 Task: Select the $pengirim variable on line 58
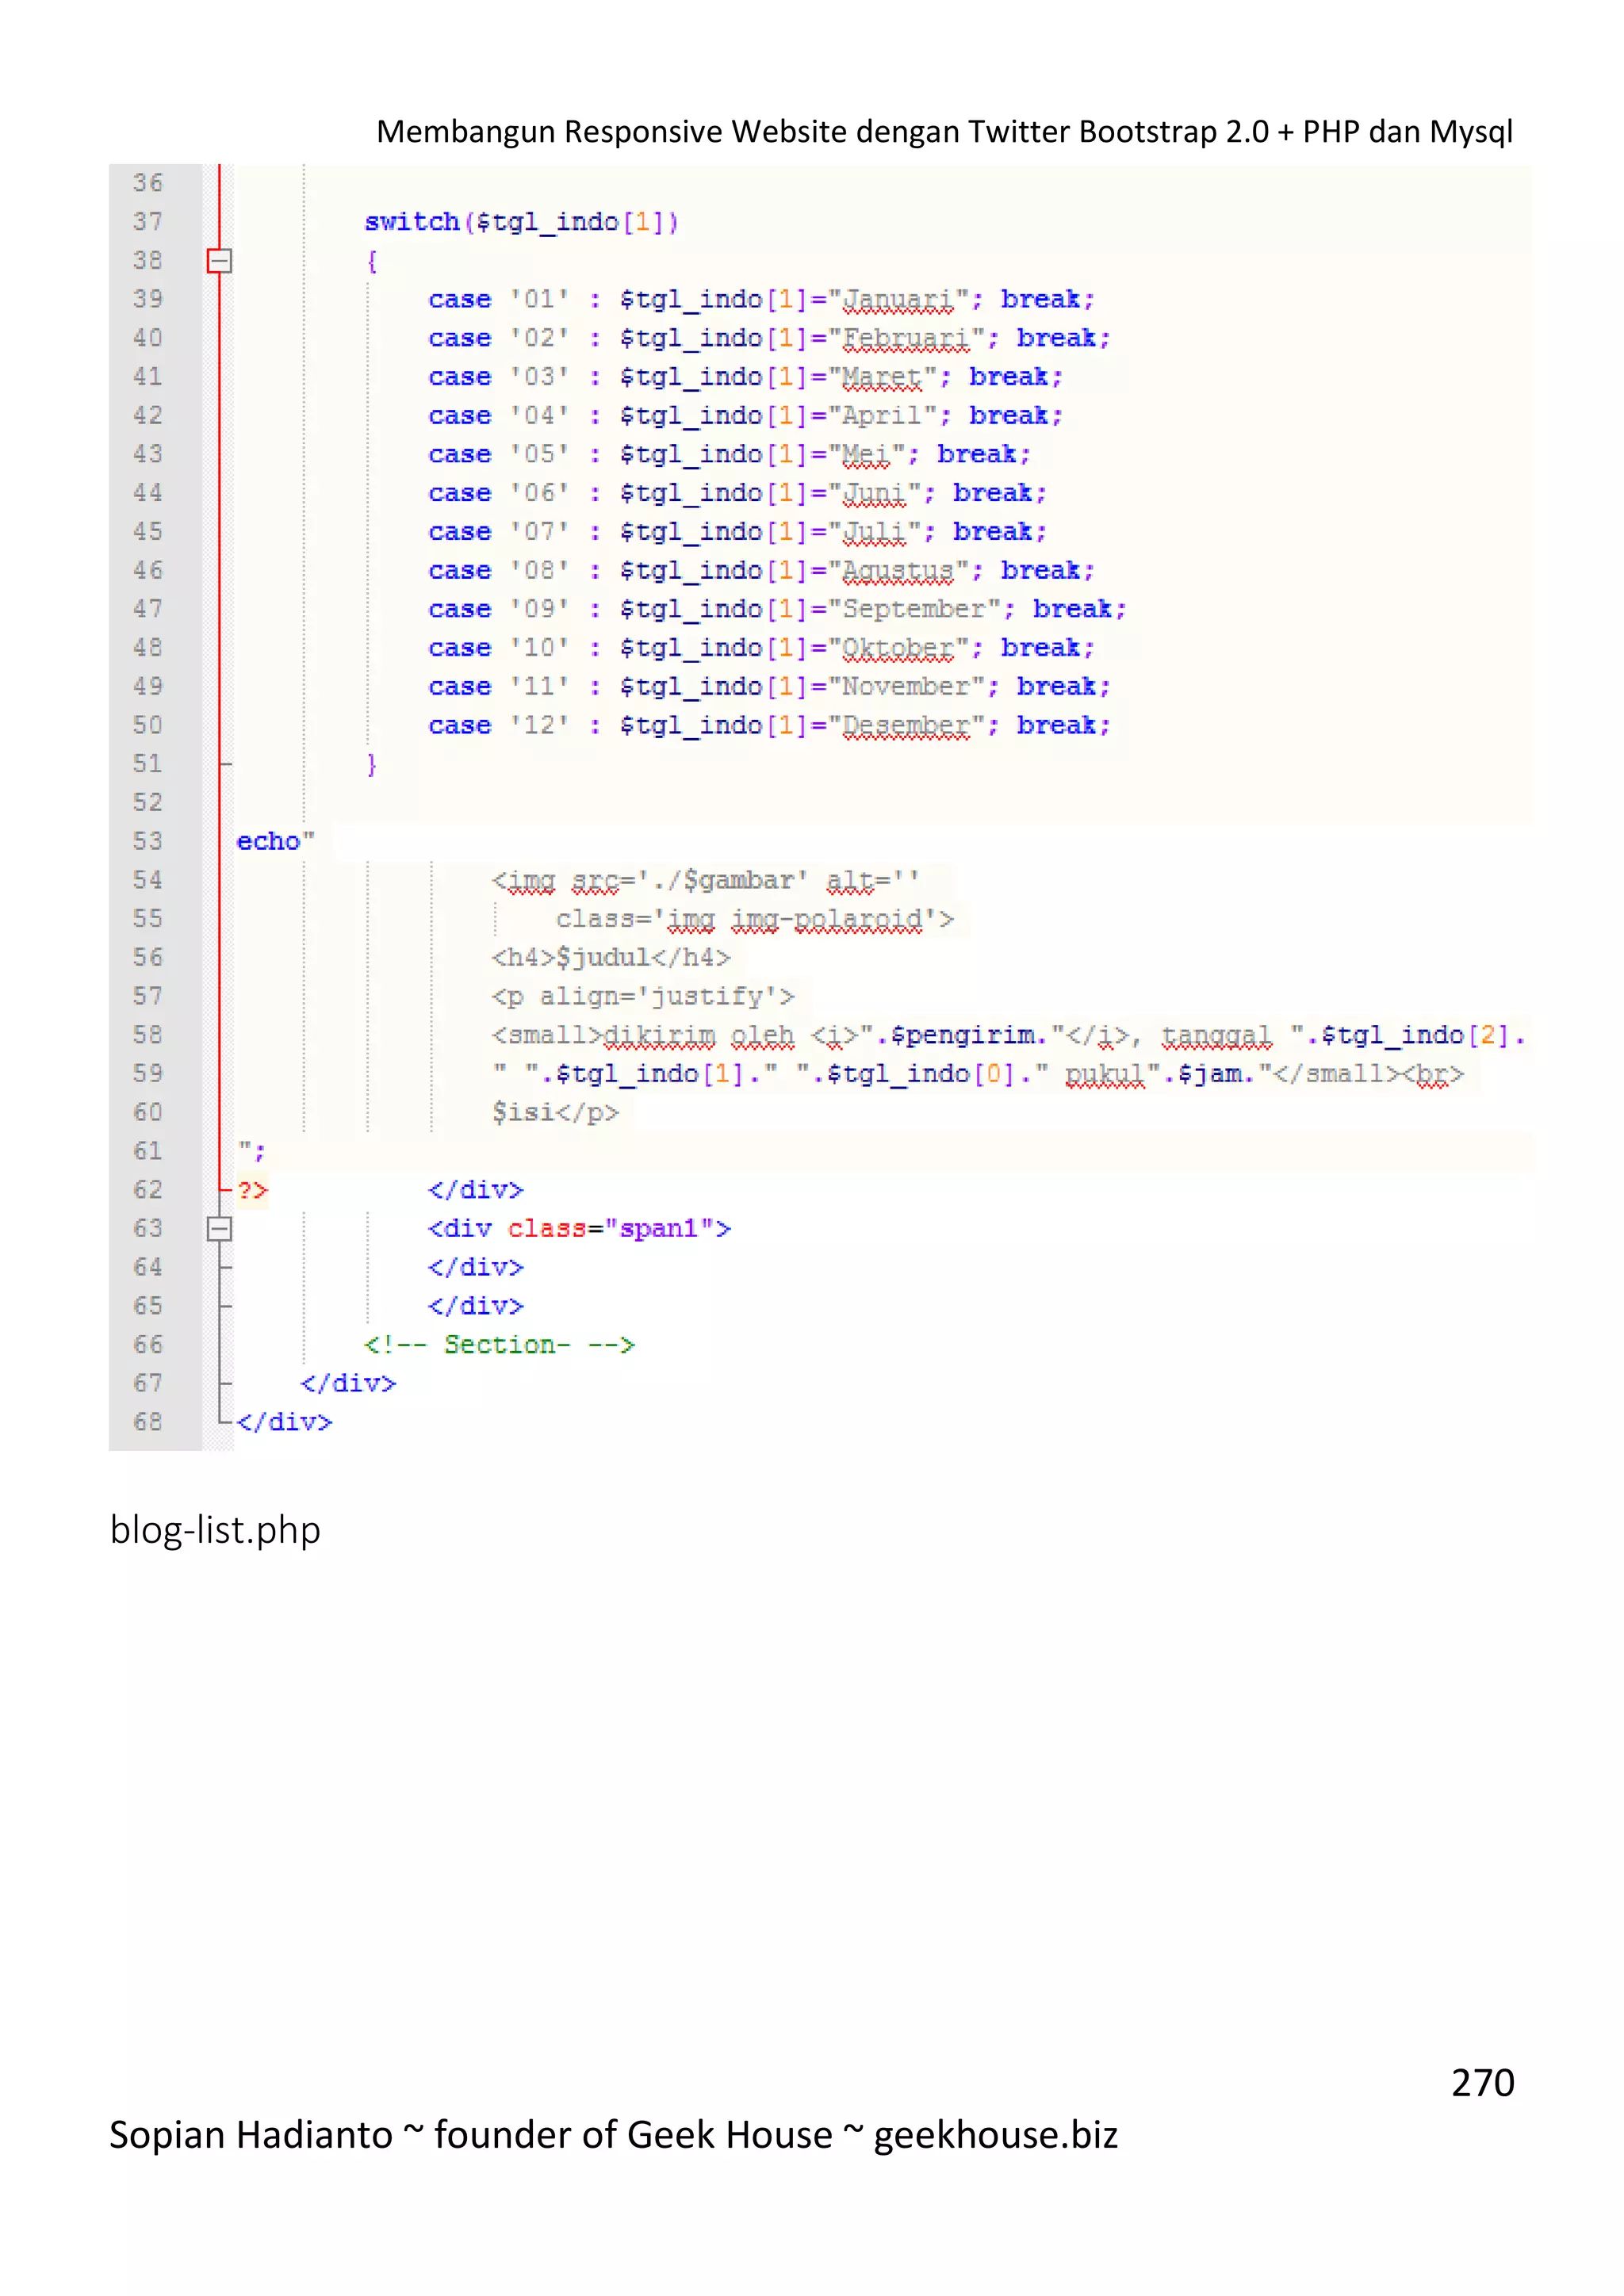(x=962, y=1035)
